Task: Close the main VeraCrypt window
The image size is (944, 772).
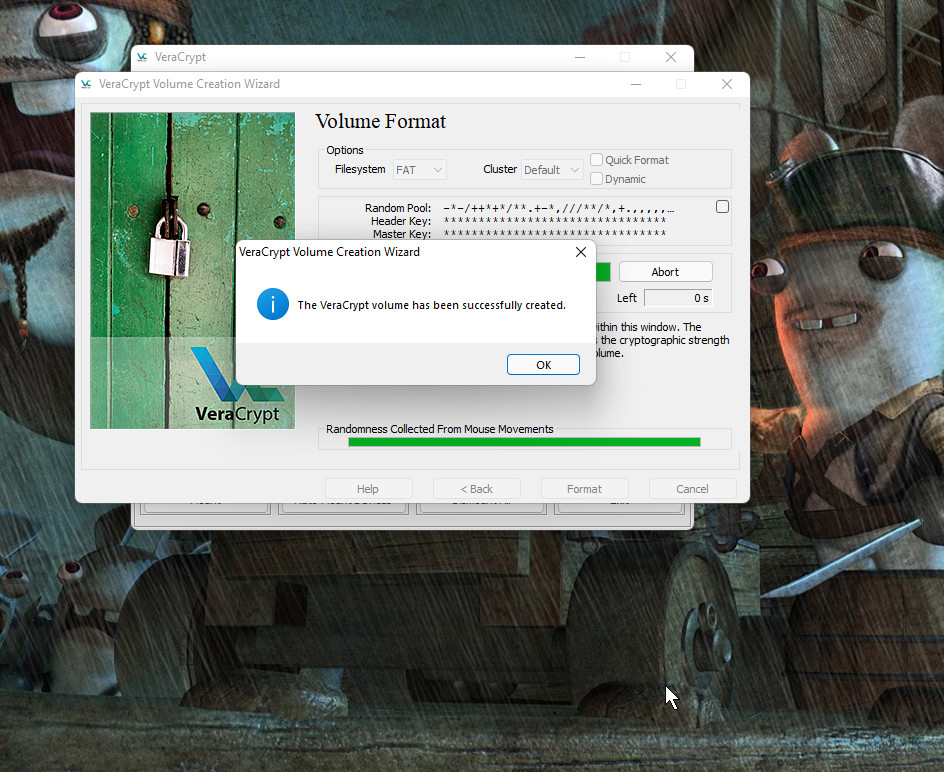Action: click(671, 57)
